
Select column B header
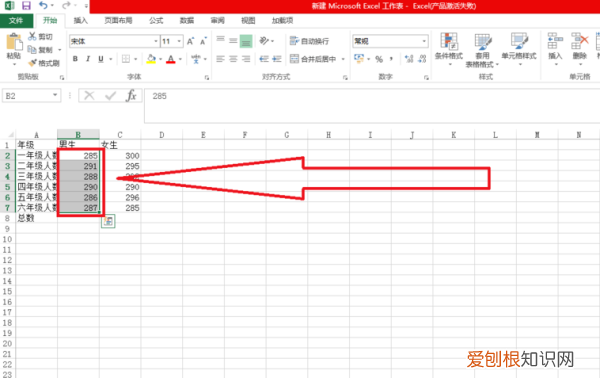pyautogui.click(x=78, y=135)
